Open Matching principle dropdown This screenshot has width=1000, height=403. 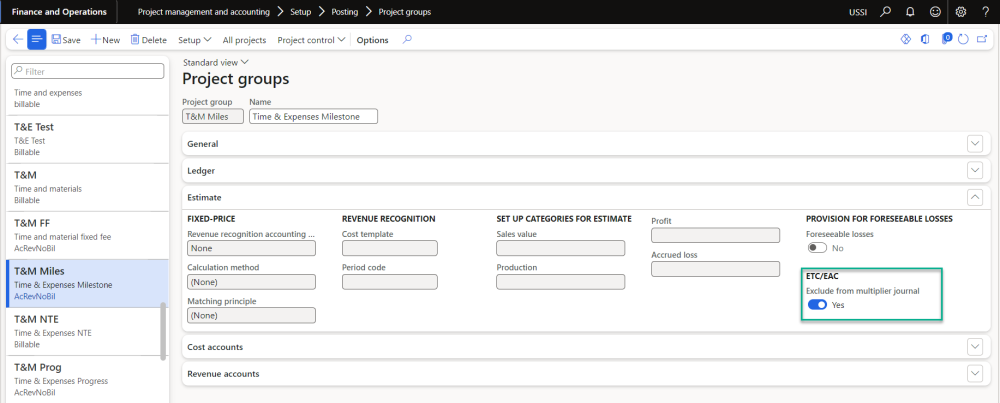pos(251,315)
